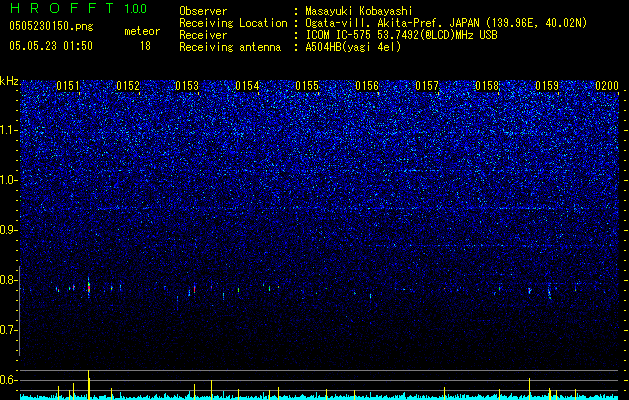Click the 0159 time marker
The height and width of the screenshot is (400, 629).
pyautogui.click(x=547, y=86)
